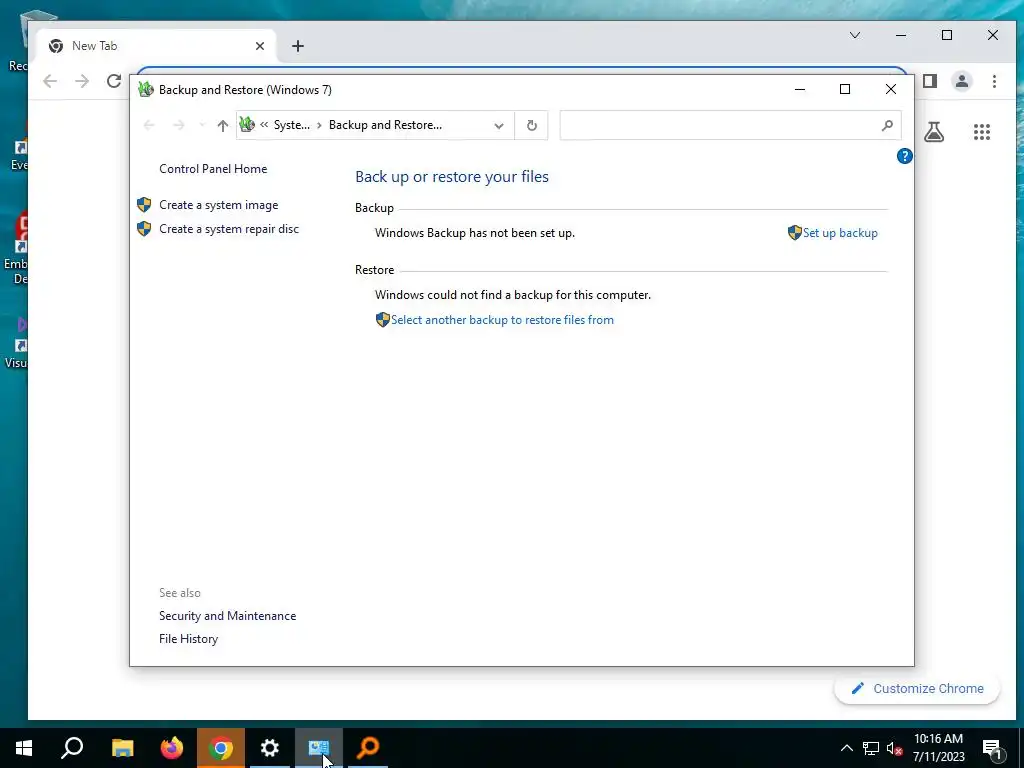Click the Control Panel search box

[730, 125]
